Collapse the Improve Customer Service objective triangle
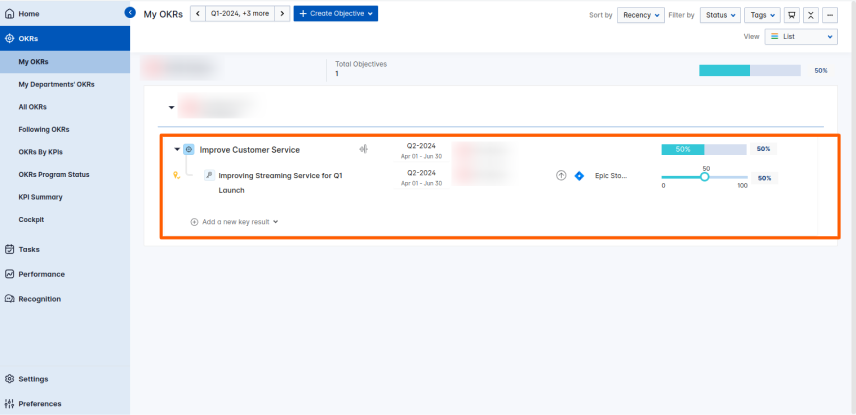The image size is (856, 415). [176, 149]
